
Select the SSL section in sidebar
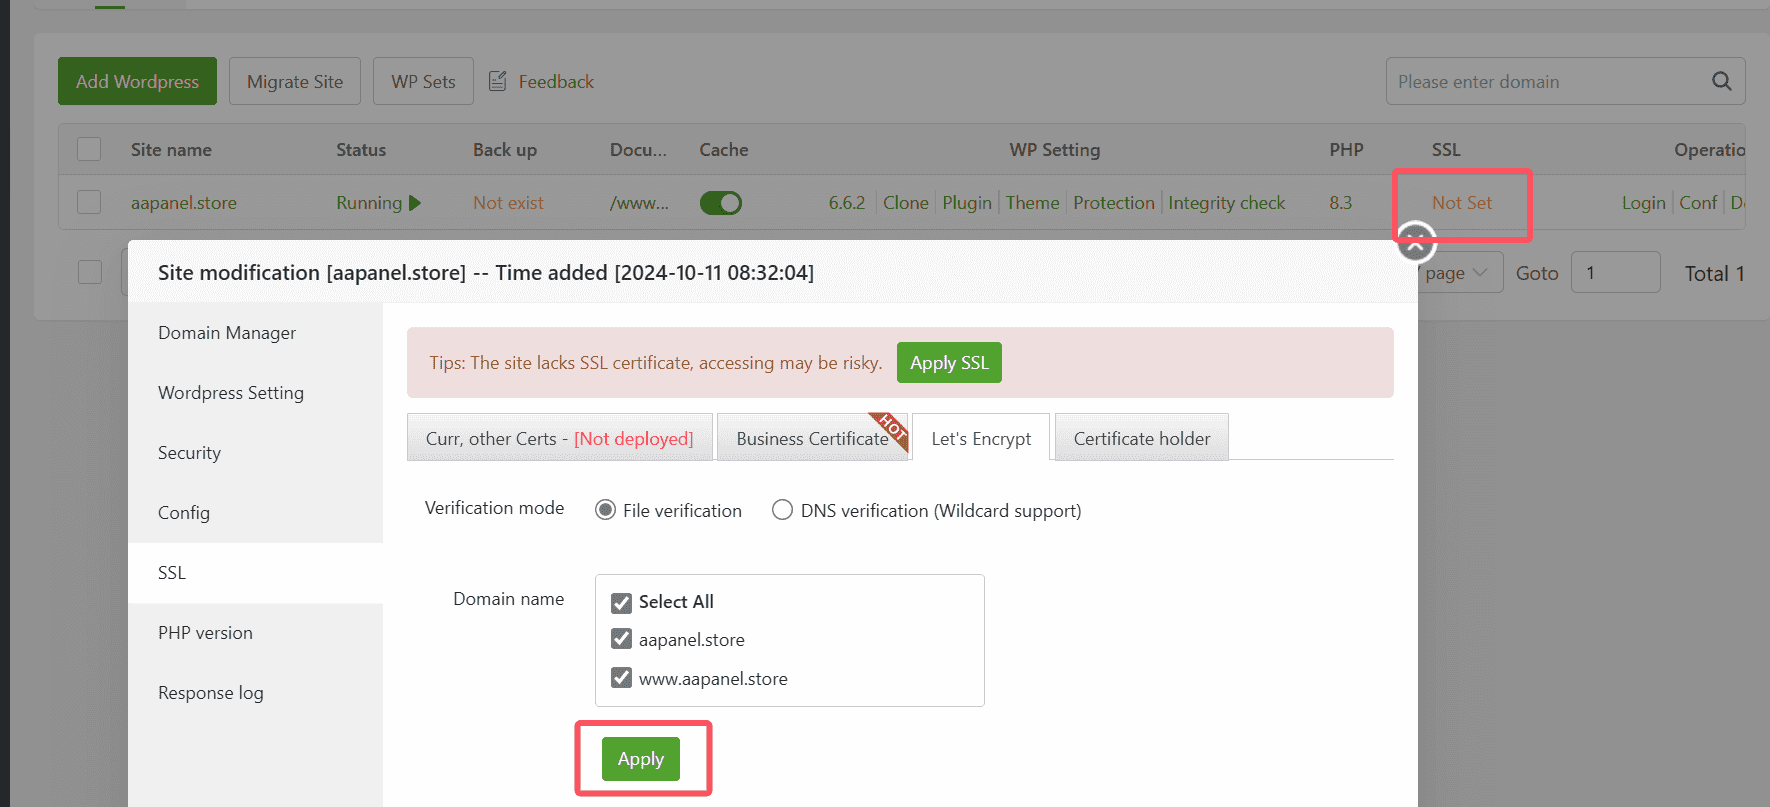pos(255,573)
